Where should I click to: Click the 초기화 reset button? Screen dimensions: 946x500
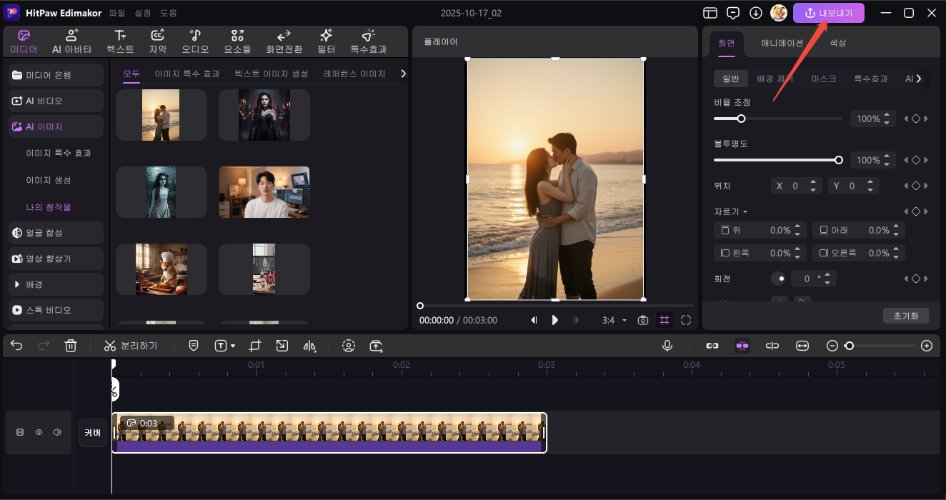(x=906, y=316)
